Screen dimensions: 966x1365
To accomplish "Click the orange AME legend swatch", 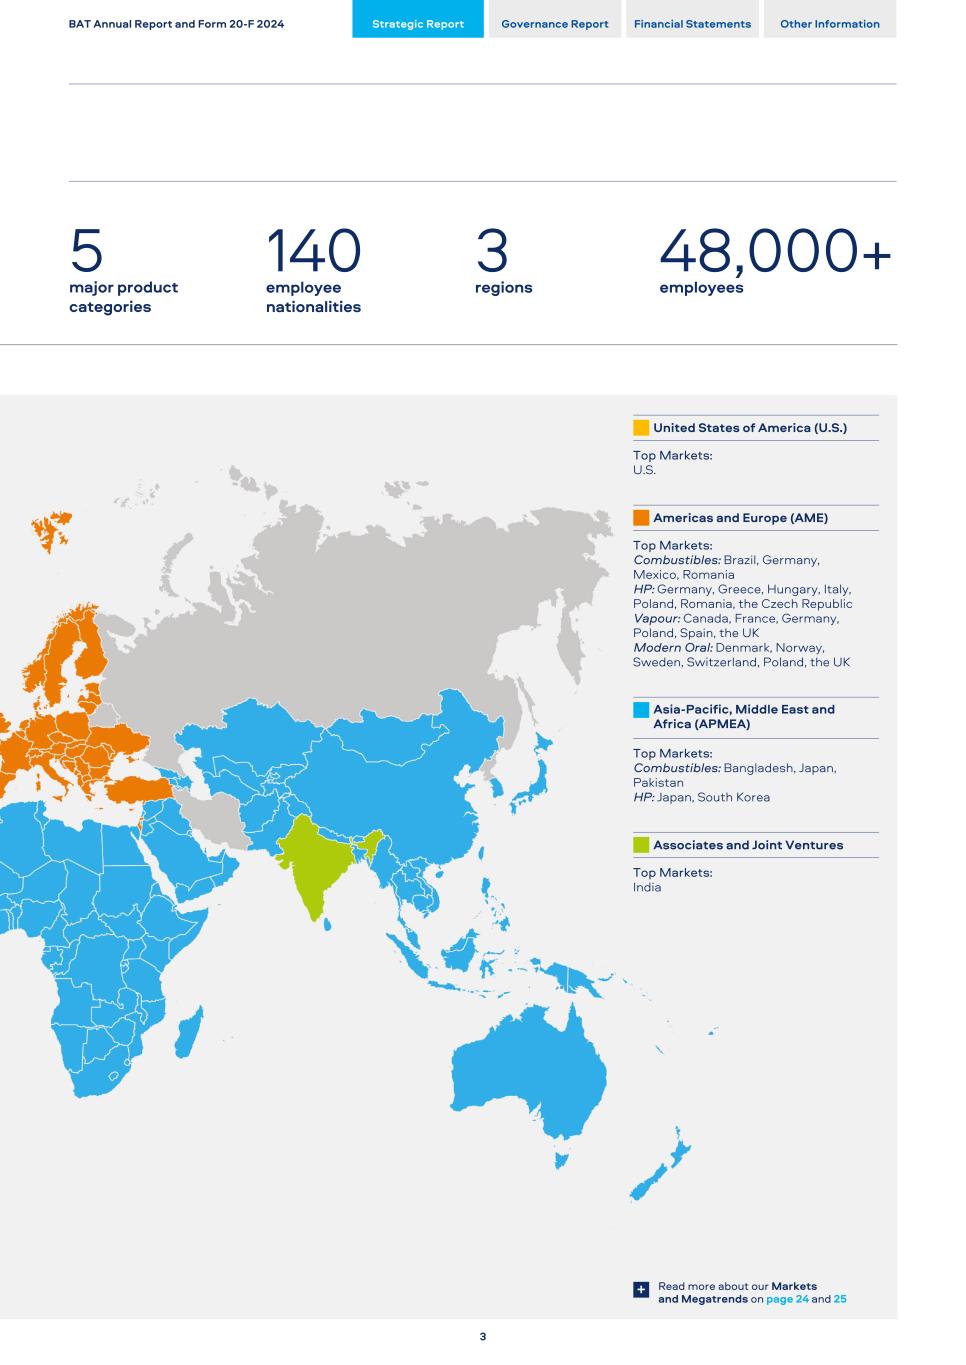I will pyautogui.click(x=641, y=518).
